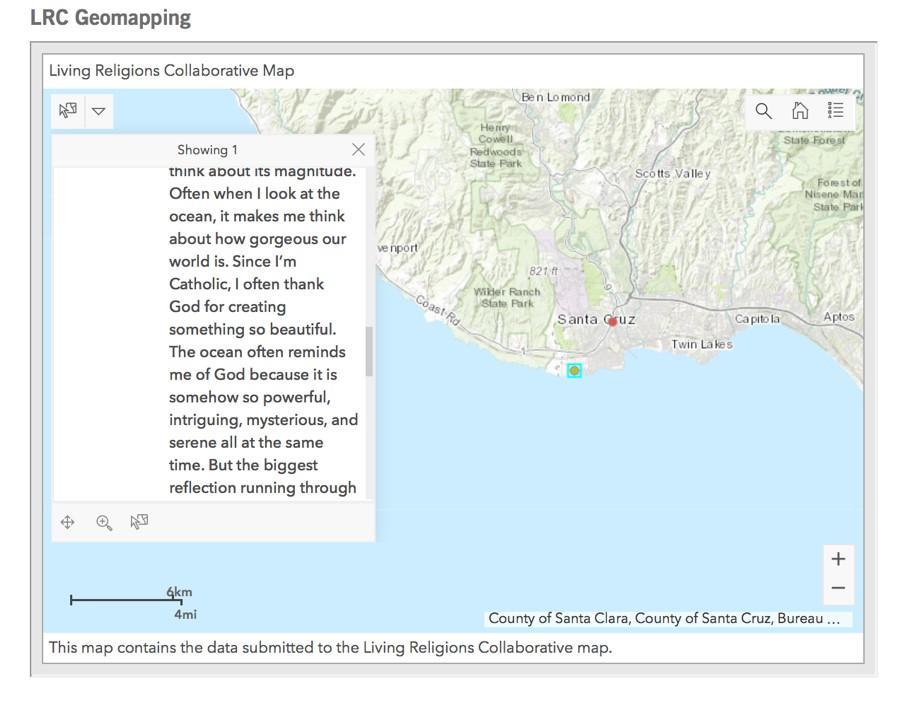903x701 pixels.
Task: Click the 'Scotts Valley' map label
Action: point(672,174)
